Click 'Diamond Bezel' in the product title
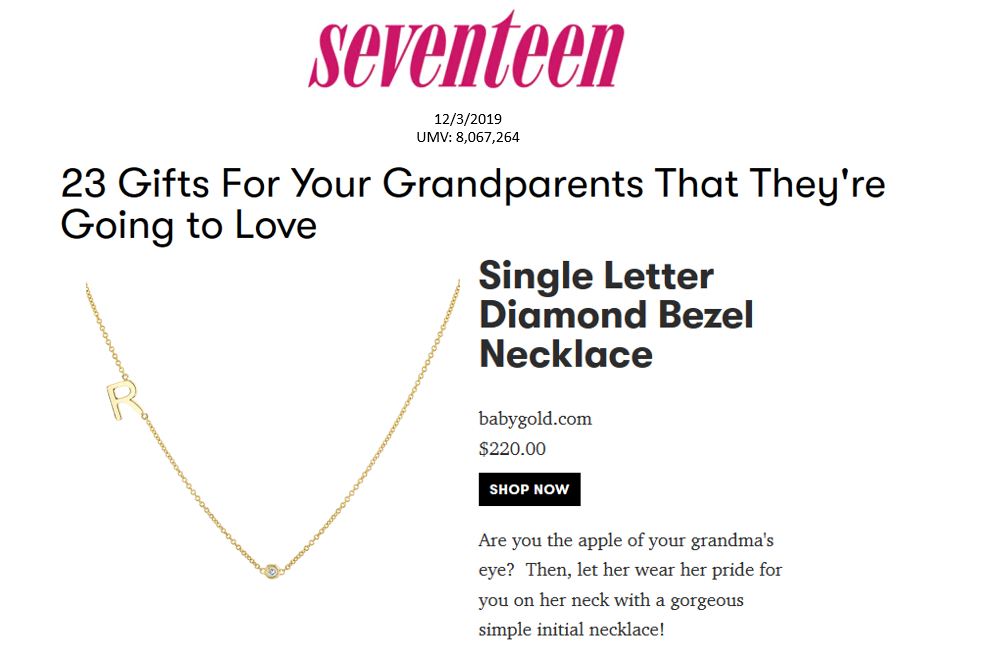 [616, 314]
